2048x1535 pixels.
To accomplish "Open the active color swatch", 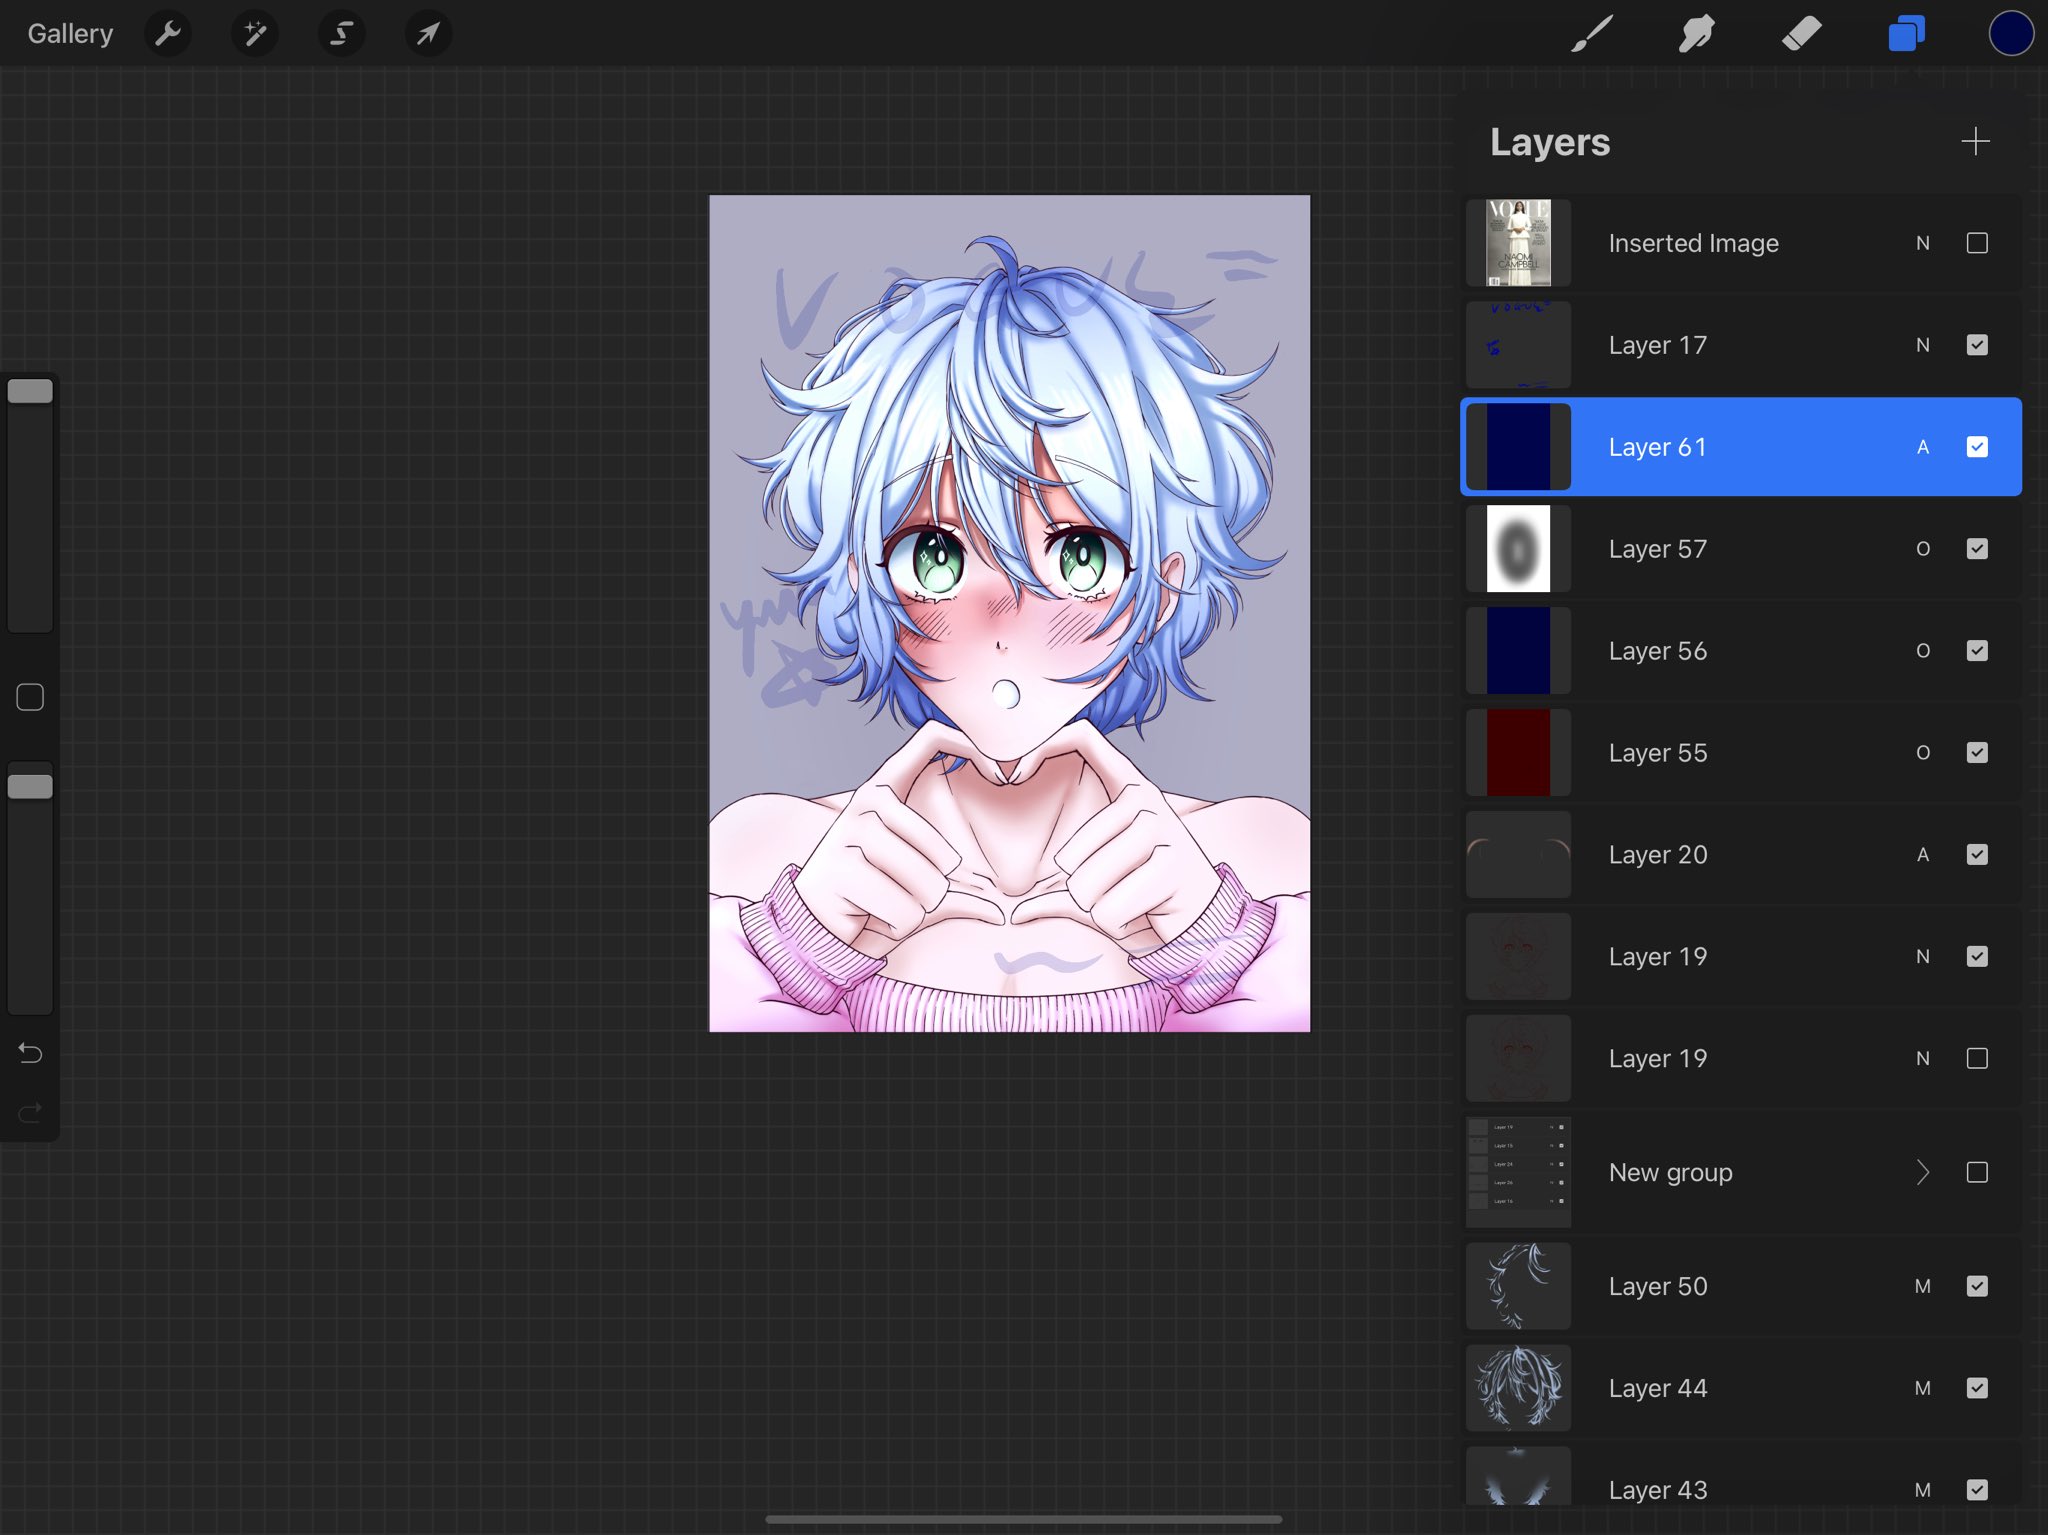I will pyautogui.click(x=2010, y=34).
